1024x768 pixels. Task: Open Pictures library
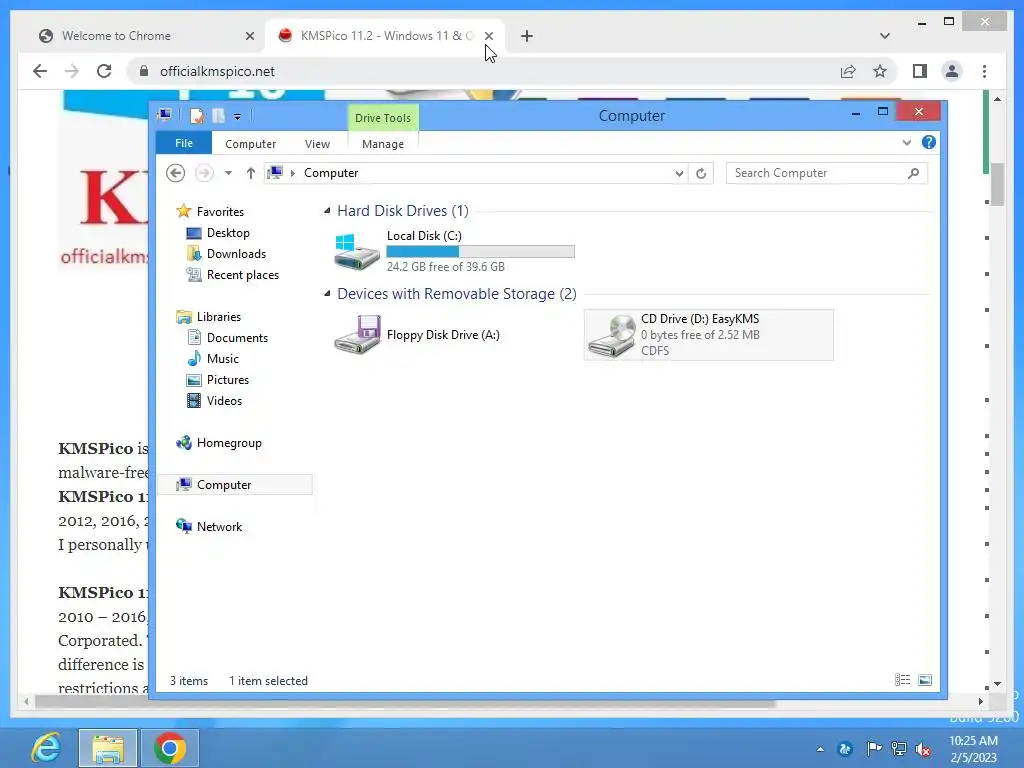click(227, 379)
